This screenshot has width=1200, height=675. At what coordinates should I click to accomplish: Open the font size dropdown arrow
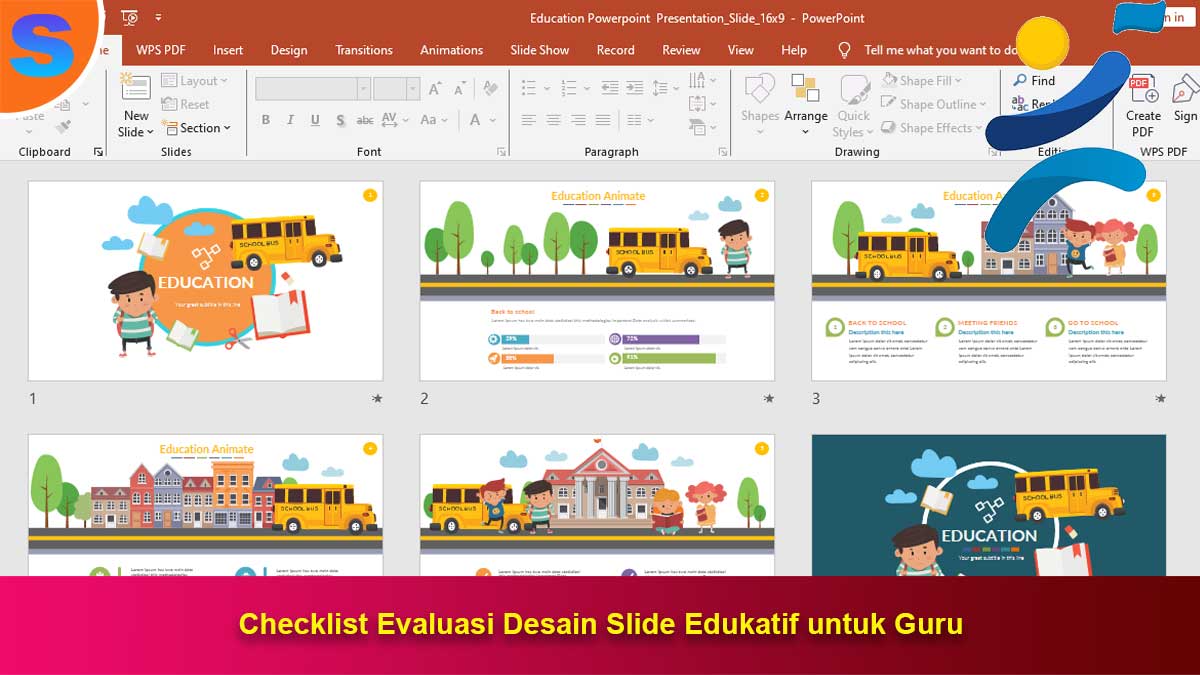413,89
